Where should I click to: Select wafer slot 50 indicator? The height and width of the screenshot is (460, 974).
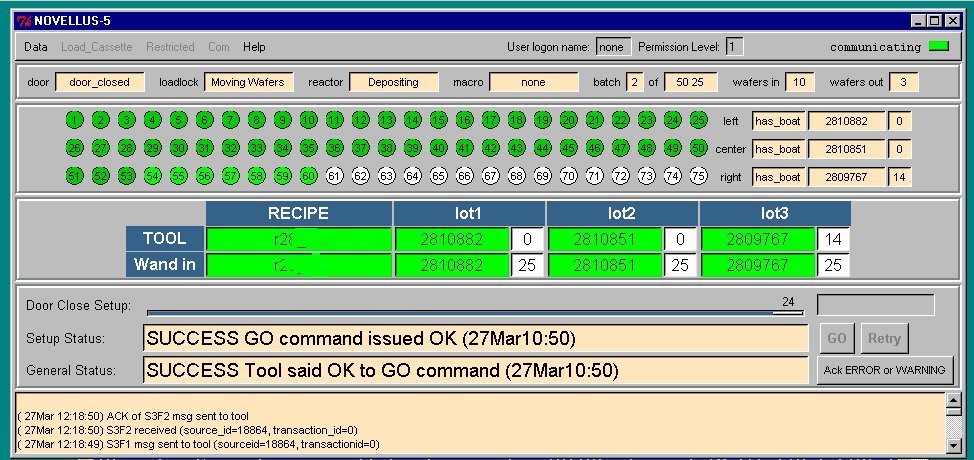coord(699,148)
